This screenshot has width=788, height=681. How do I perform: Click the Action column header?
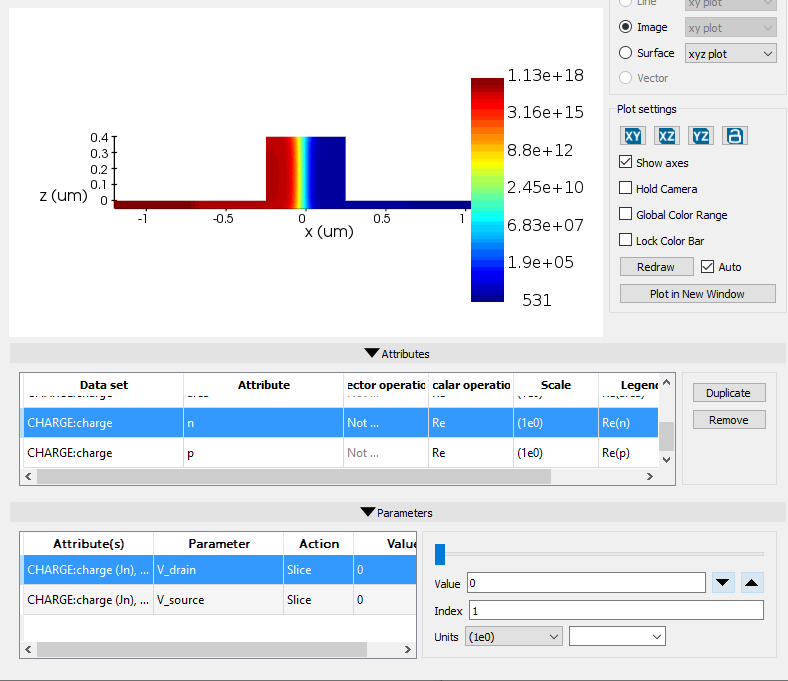pos(319,544)
